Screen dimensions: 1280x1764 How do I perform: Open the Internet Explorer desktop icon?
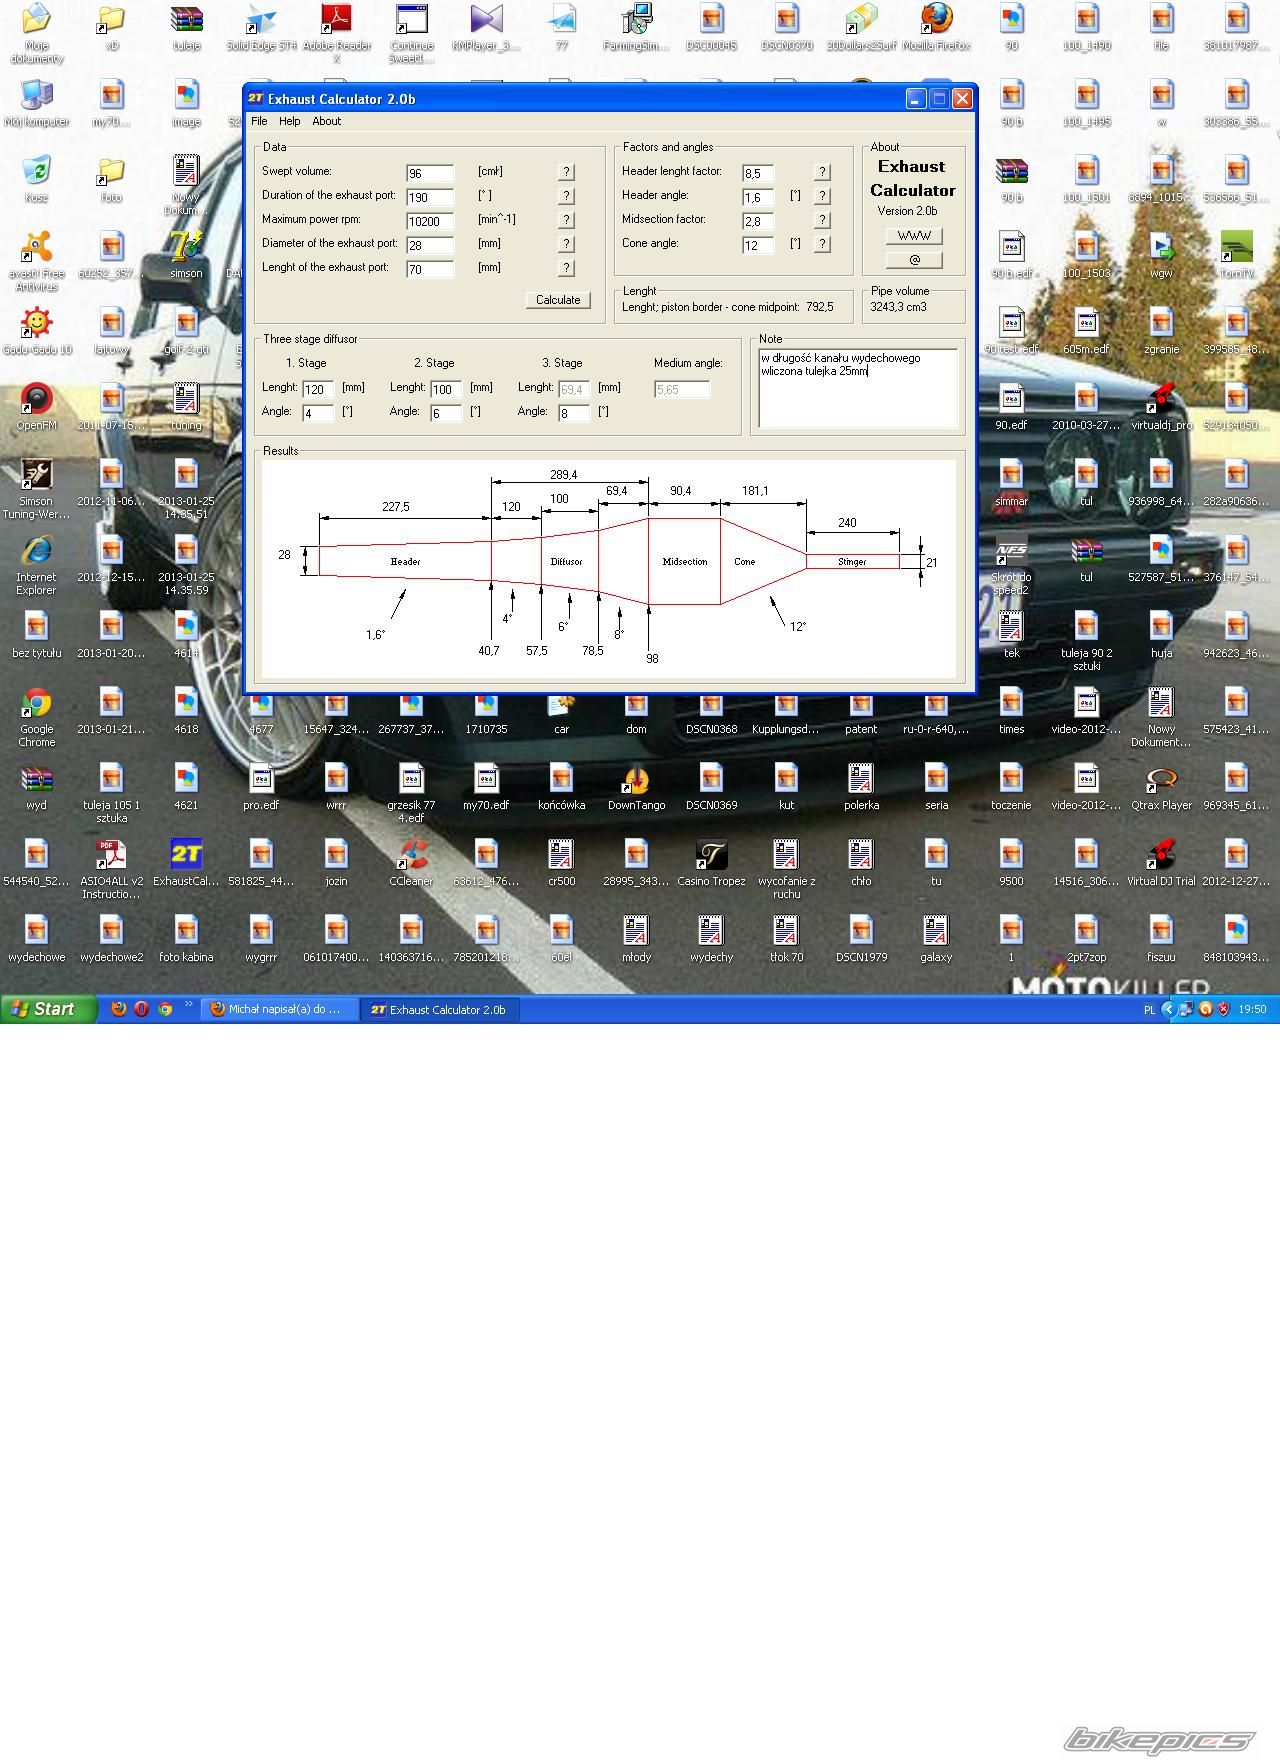click(x=37, y=553)
